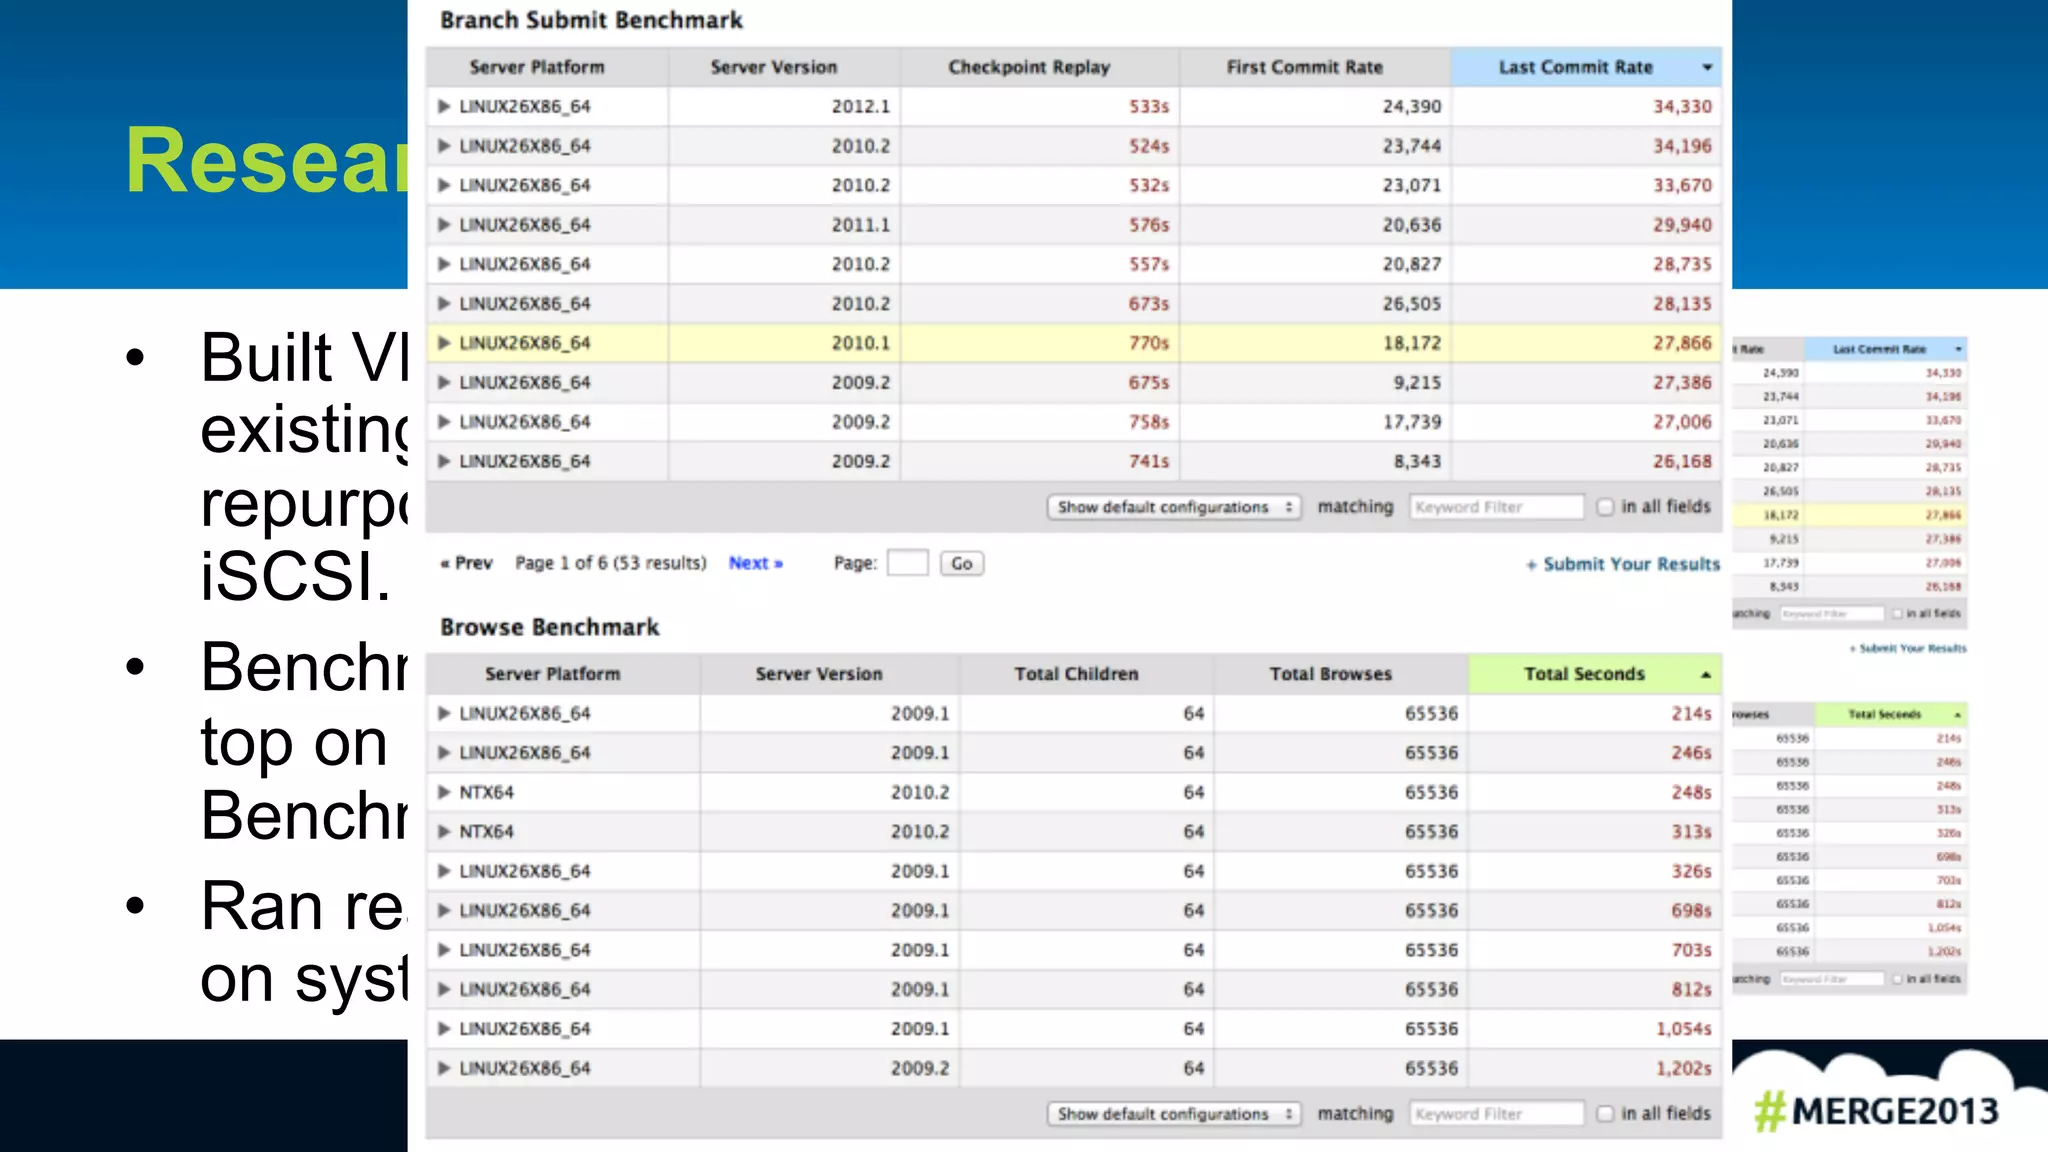This screenshot has height=1152, width=2048.
Task: Expand the row with 524s checkpoint replay
Action: coord(444,146)
